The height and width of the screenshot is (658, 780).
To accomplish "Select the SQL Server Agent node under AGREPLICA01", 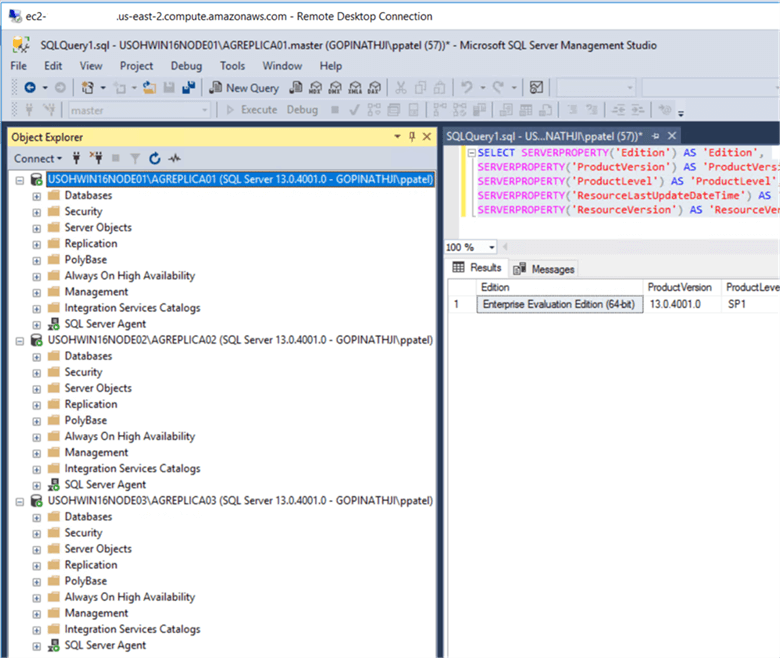I will [x=104, y=324].
